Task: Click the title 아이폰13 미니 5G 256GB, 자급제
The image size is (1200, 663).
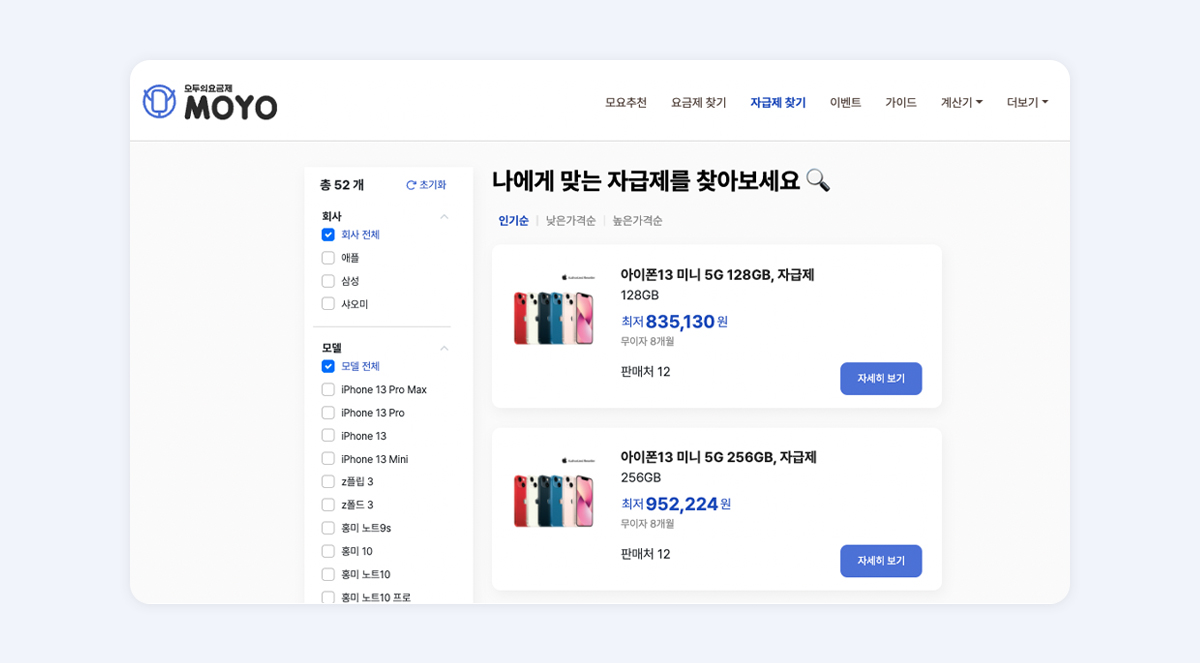Action: (718, 457)
